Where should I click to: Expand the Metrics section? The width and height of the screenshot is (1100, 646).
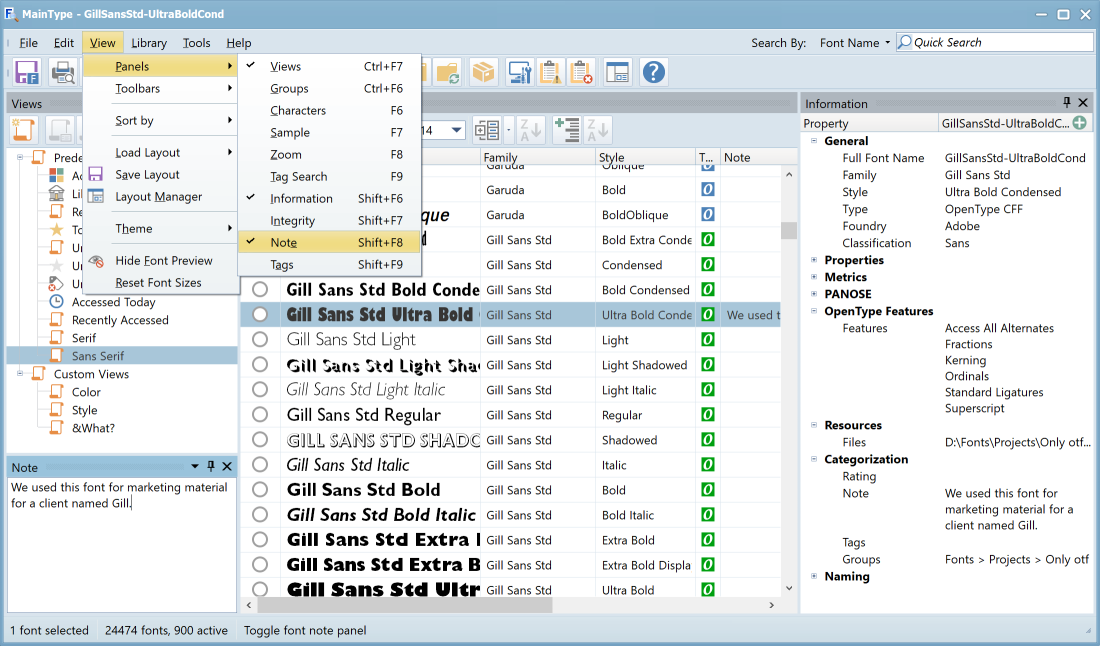coord(814,277)
